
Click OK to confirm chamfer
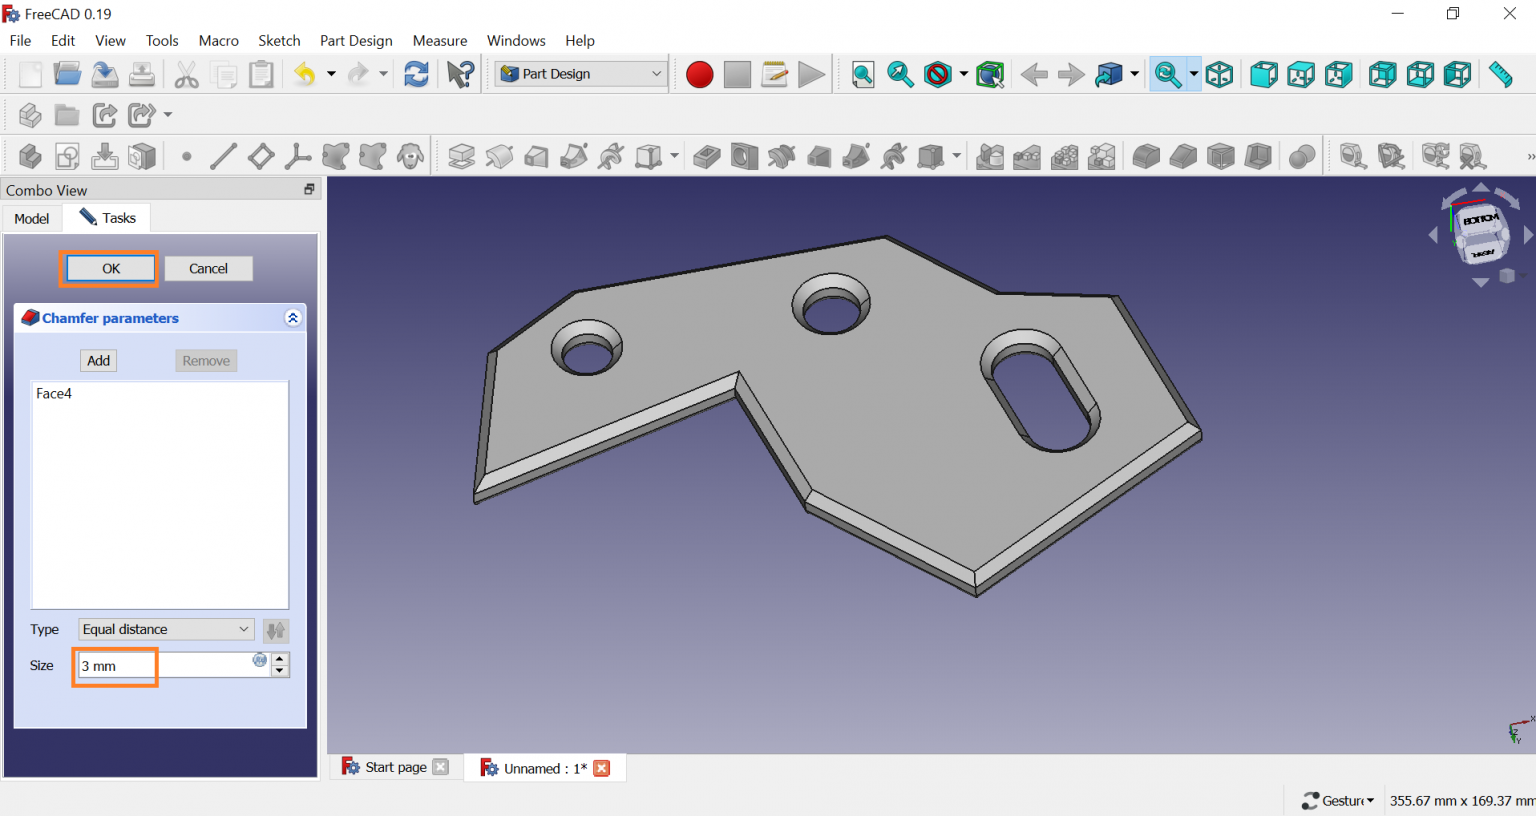pyautogui.click(x=111, y=268)
